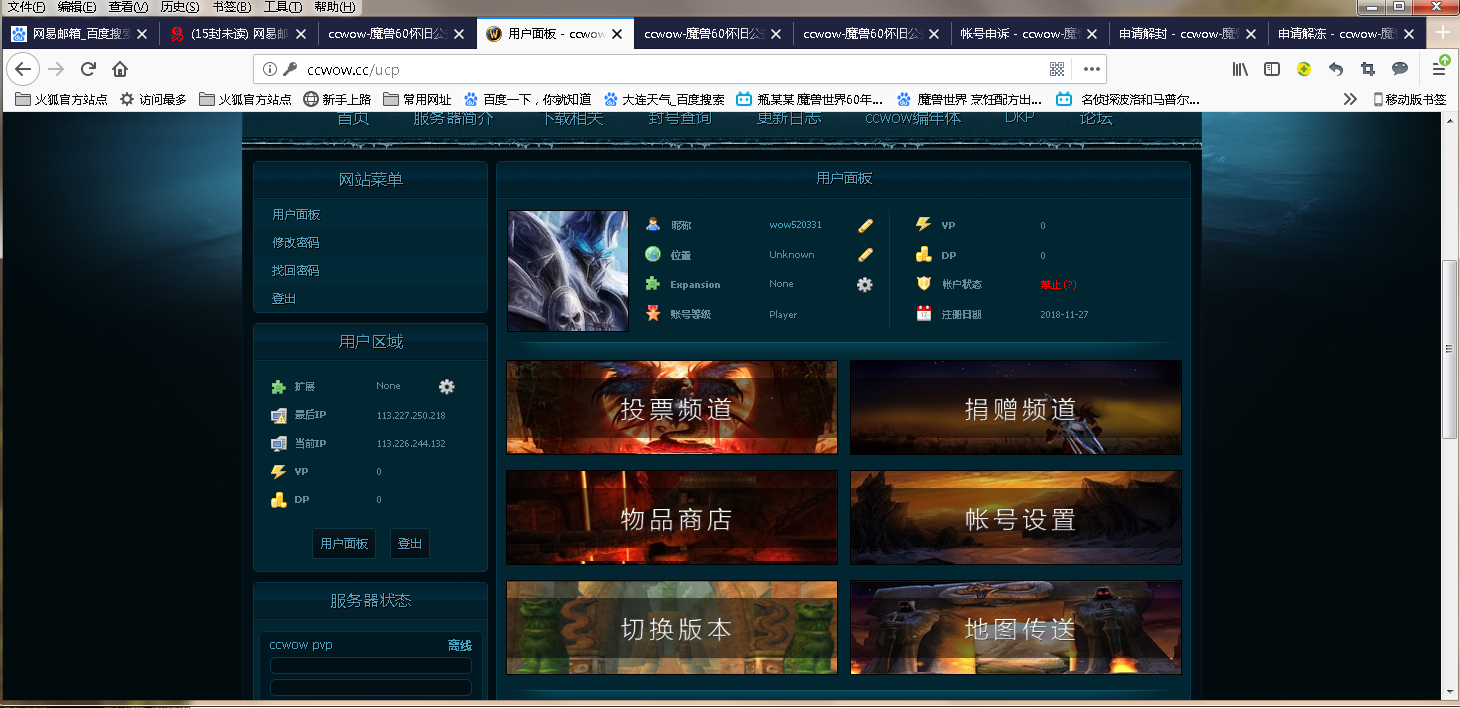This screenshot has width=1460, height=708.
Task: Toggle the Firefox sidebar view icon
Action: tap(1272, 69)
